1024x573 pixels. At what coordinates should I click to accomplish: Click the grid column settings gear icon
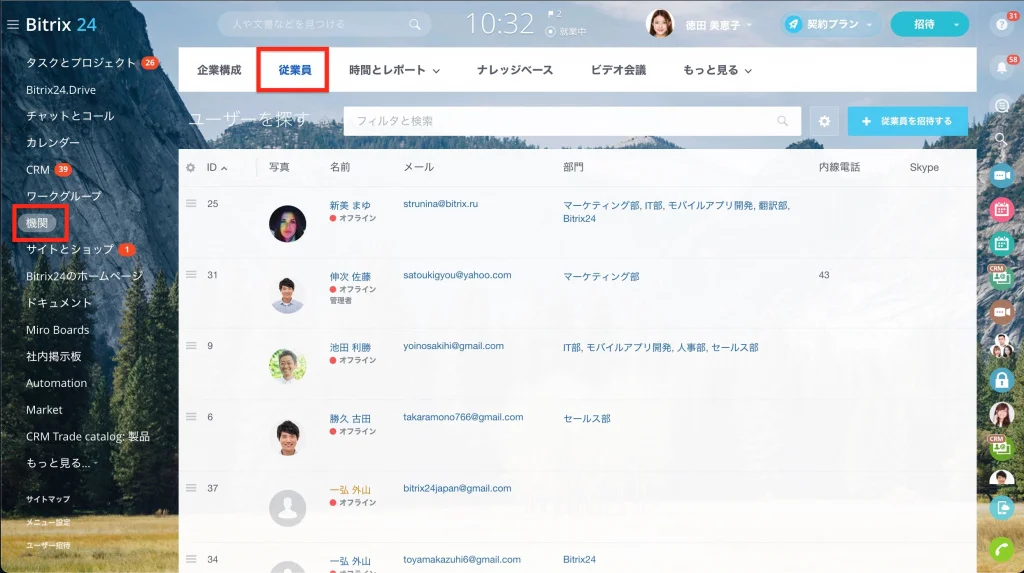click(x=191, y=167)
